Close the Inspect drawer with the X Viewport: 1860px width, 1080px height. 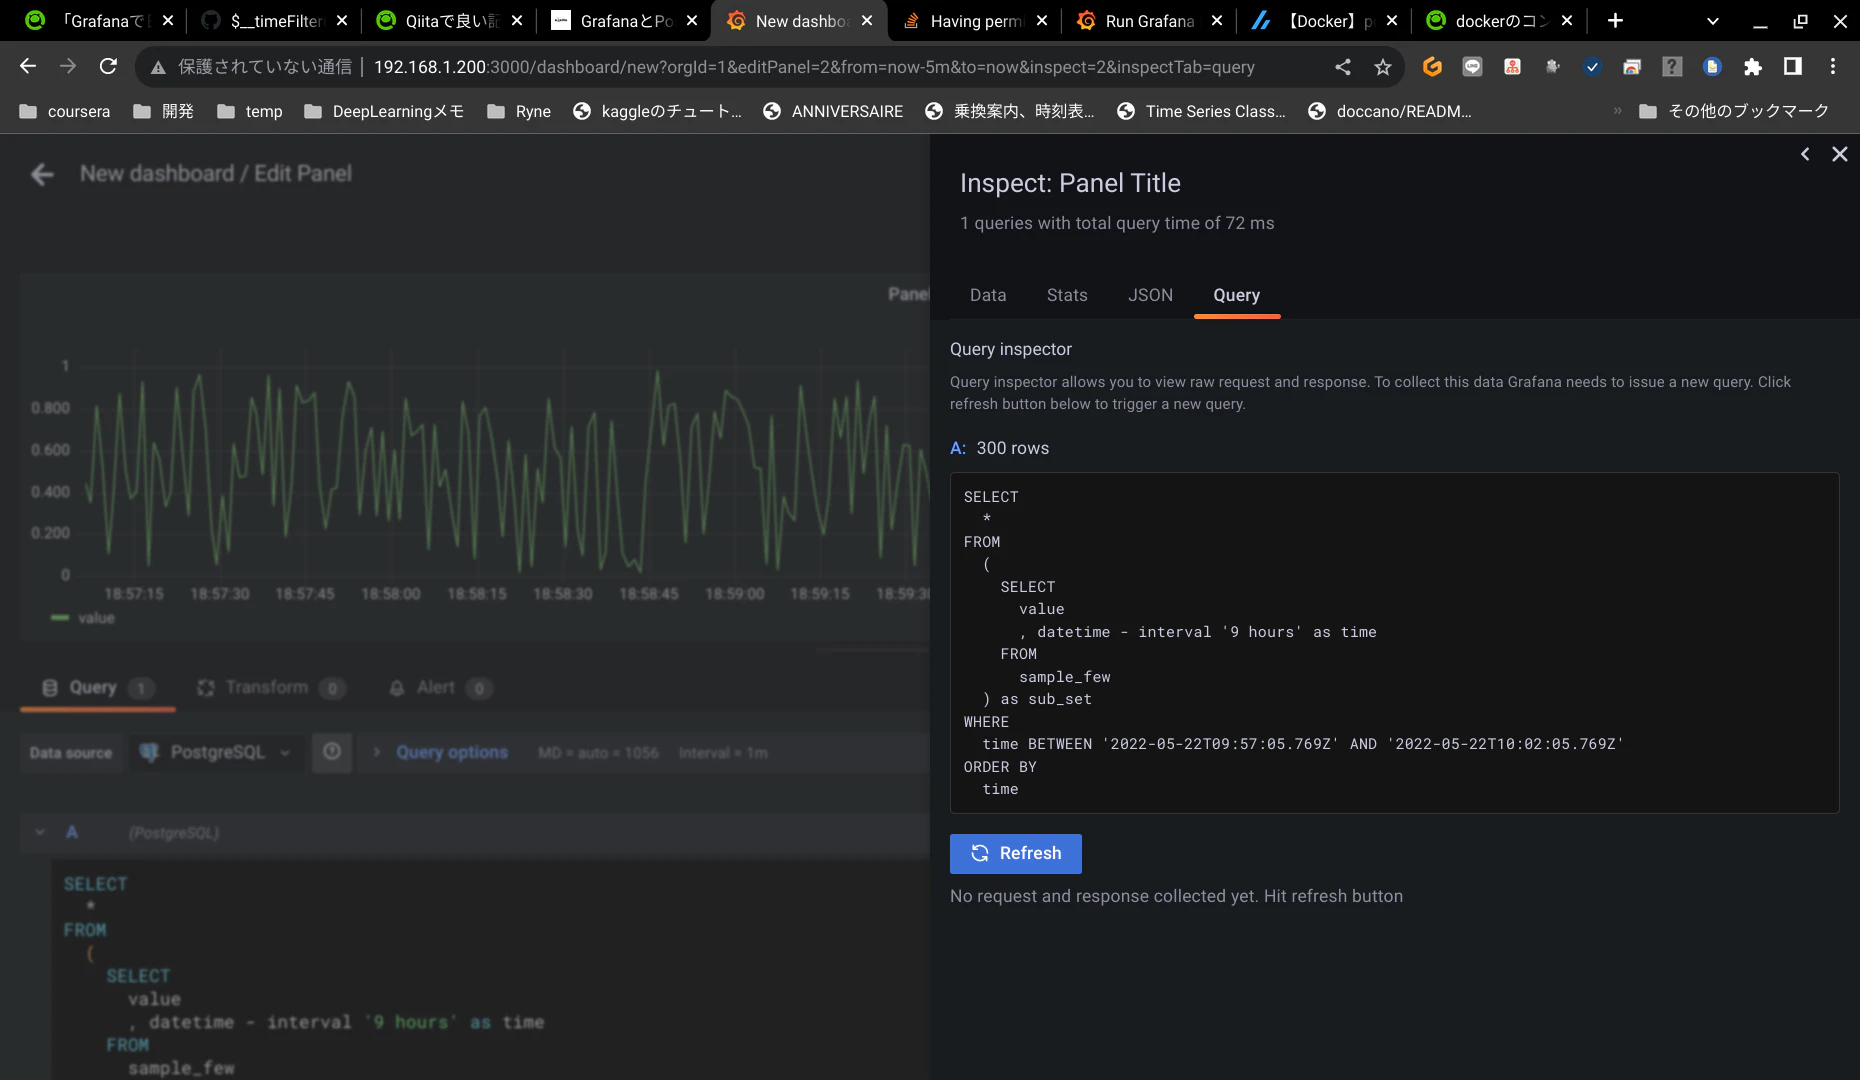(1839, 154)
